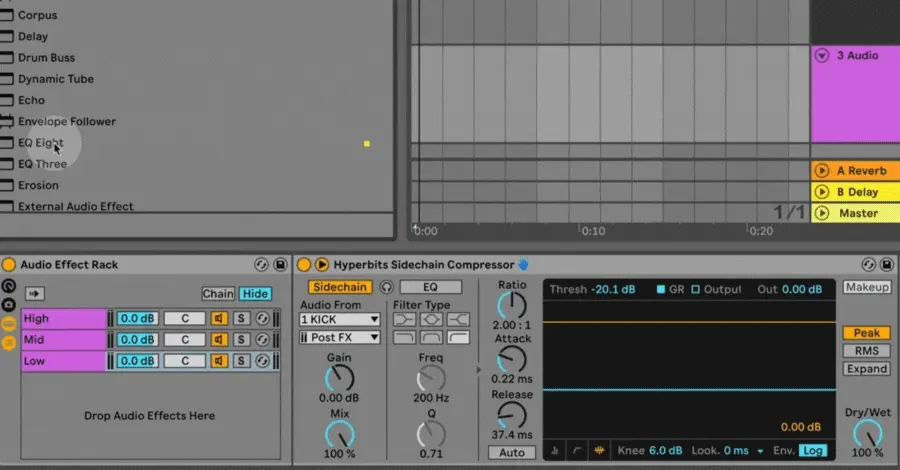Select bell peak filter type icon
This screenshot has width=900, height=470.
click(x=432, y=319)
